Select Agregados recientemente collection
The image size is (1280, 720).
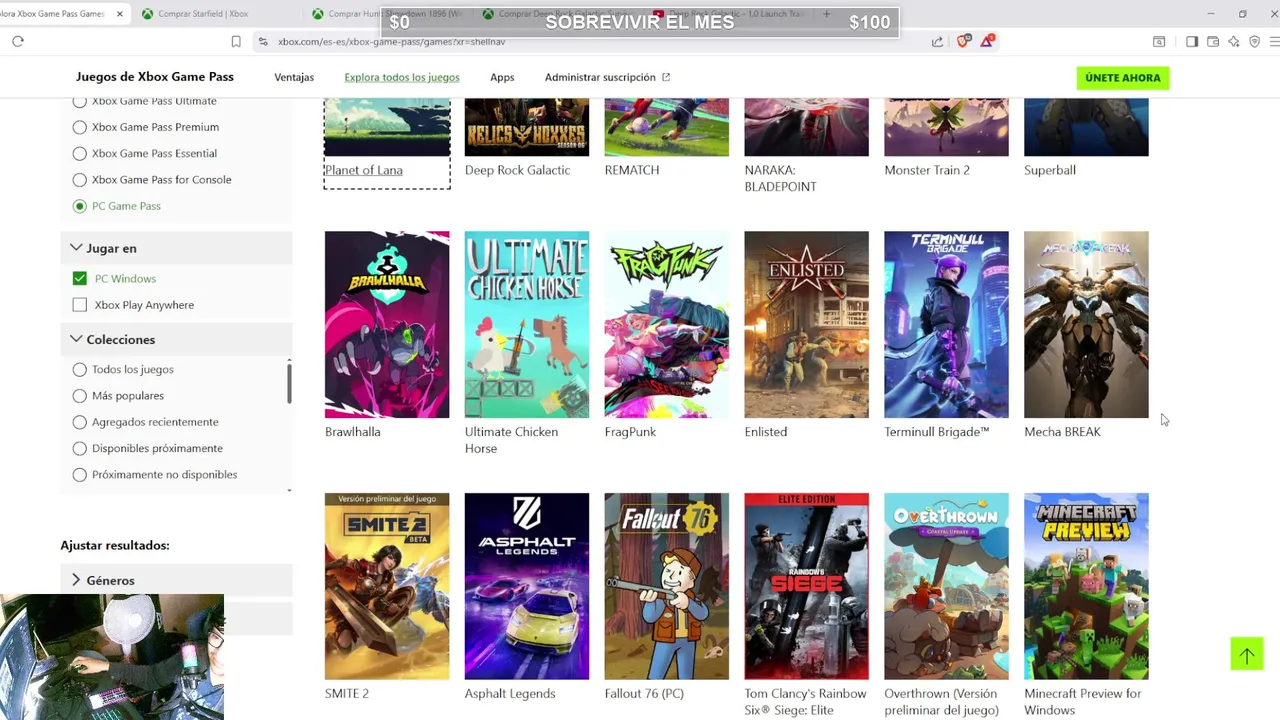pos(80,422)
